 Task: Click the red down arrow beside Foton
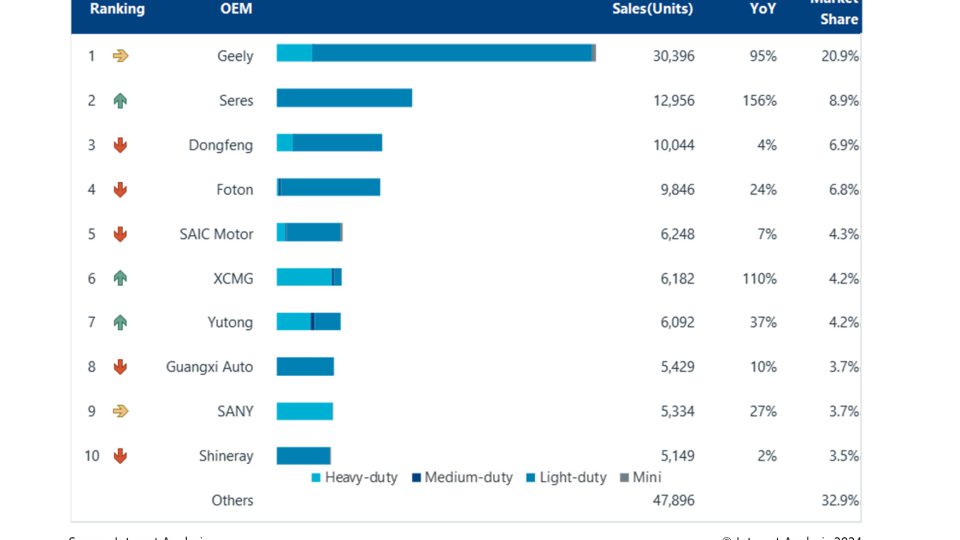121,190
